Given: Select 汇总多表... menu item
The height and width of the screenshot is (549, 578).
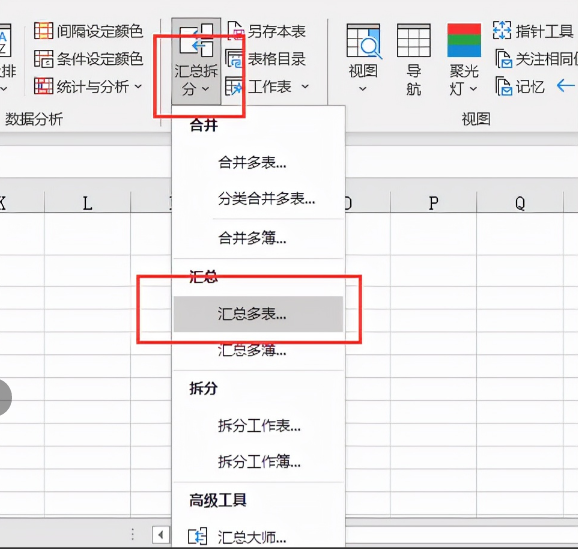Looking at the screenshot, I should click(258, 314).
